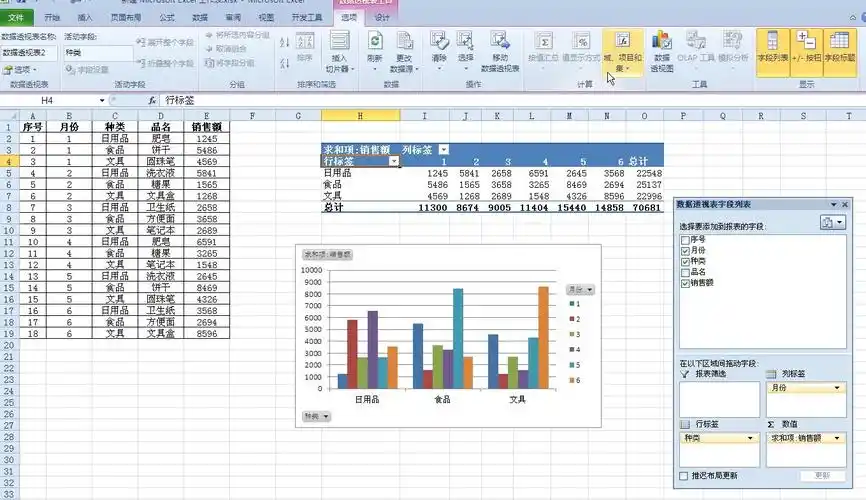Uncheck the 销售额 field checkbox

(x=685, y=283)
